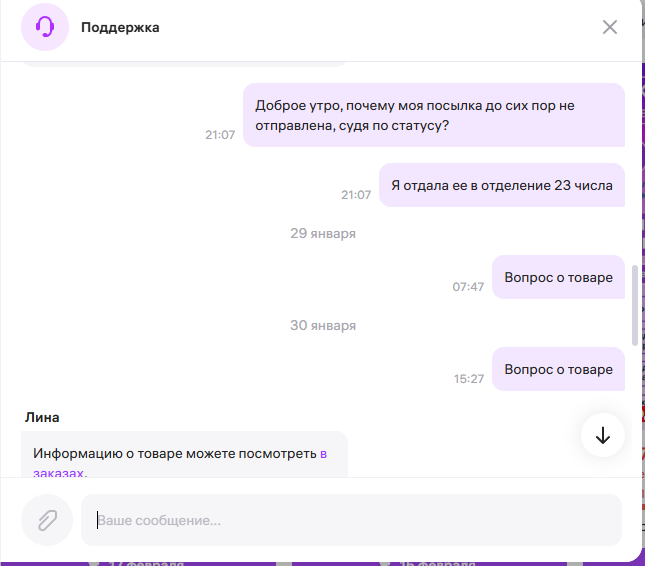The image size is (645, 566).
Task: Close the Поддержка chat window
Action: click(610, 27)
